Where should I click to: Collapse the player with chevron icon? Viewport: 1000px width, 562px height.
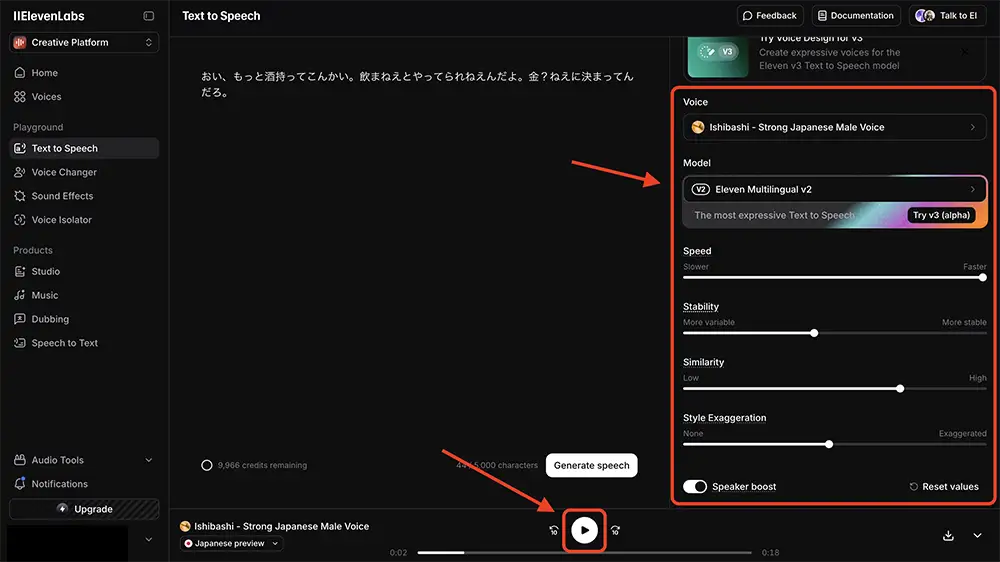click(x=977, y=535)
